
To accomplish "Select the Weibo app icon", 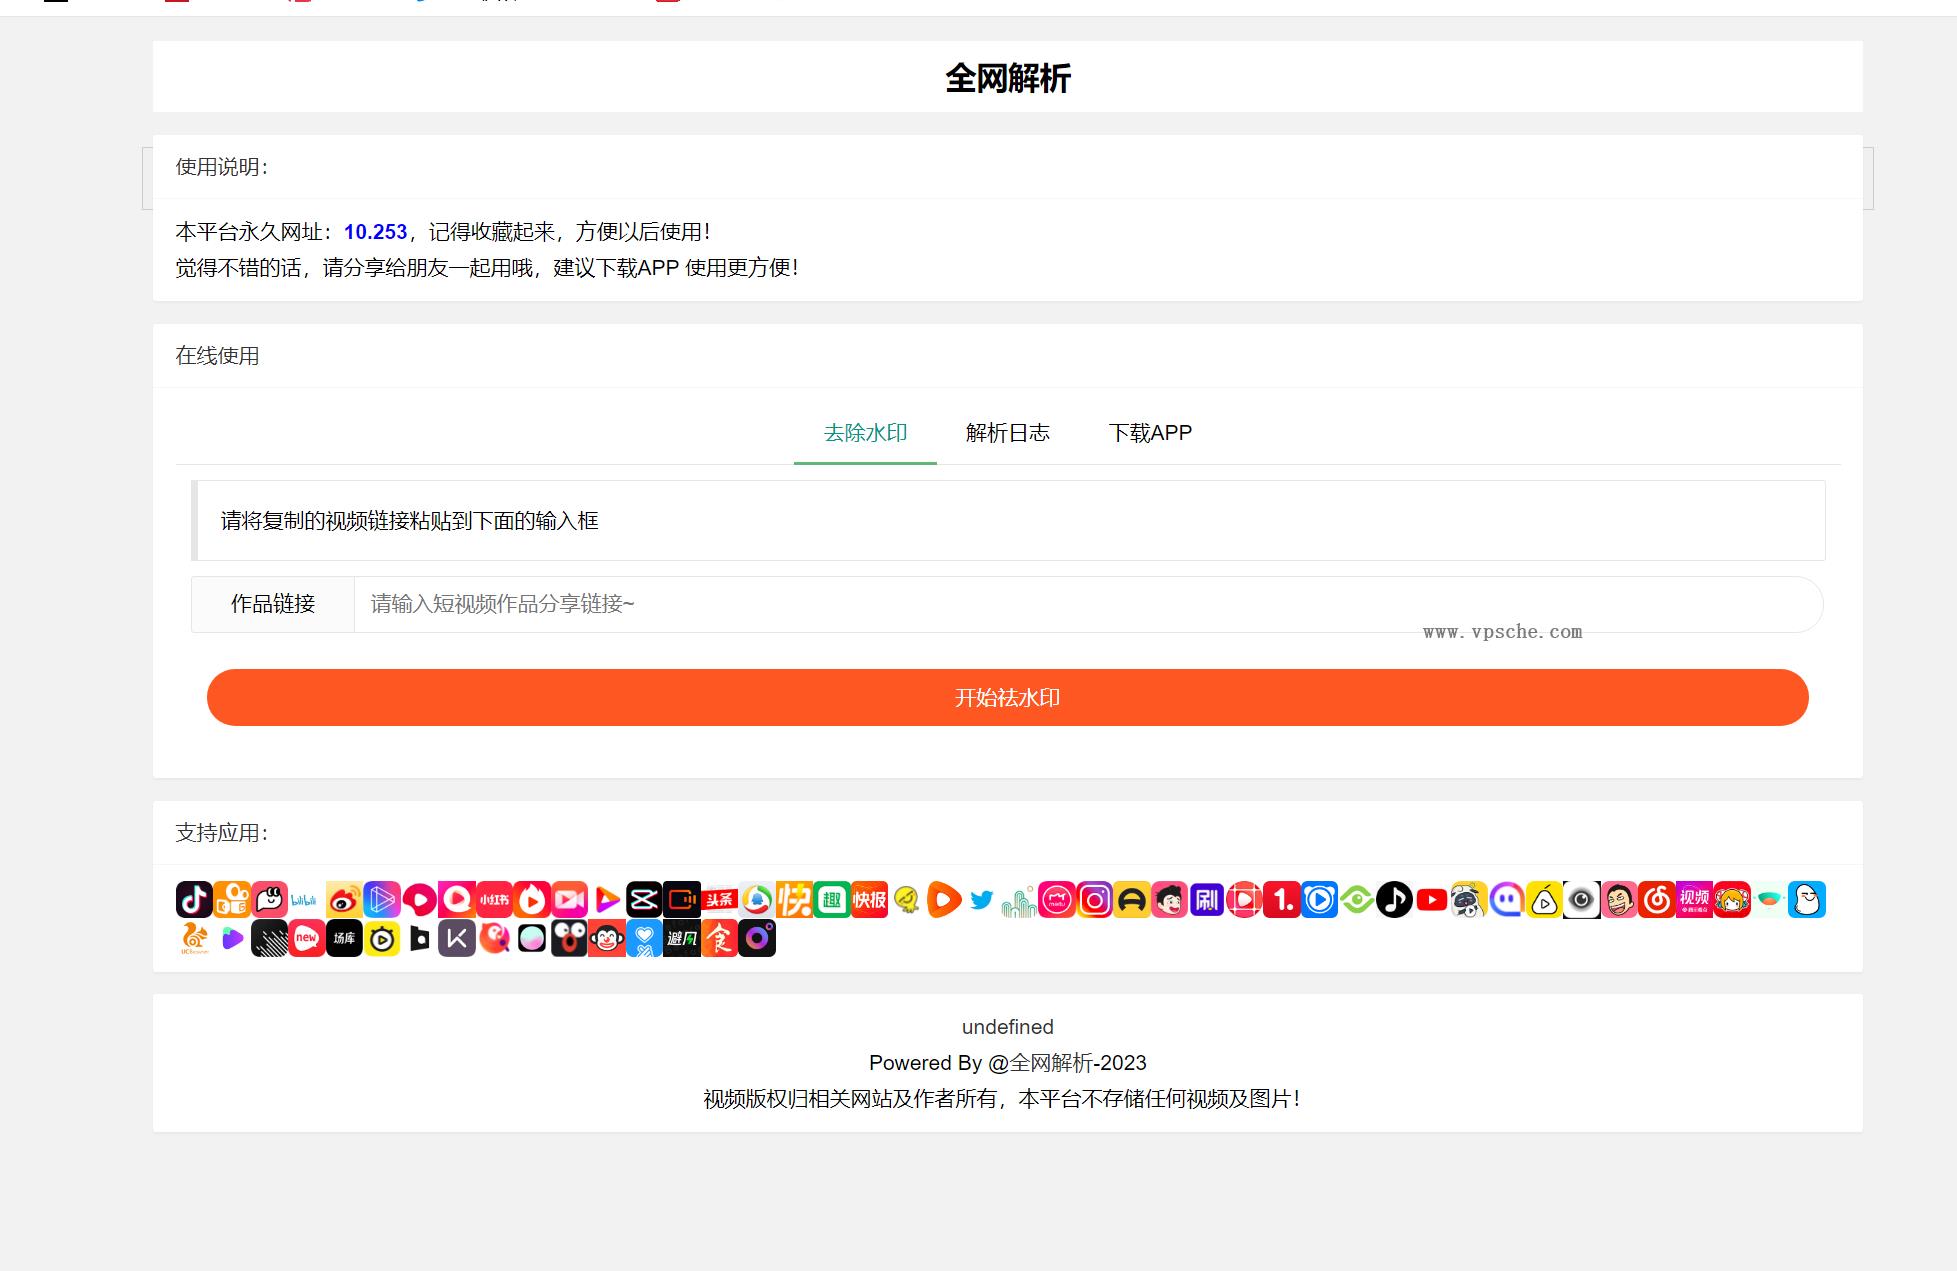I will 344,899.
